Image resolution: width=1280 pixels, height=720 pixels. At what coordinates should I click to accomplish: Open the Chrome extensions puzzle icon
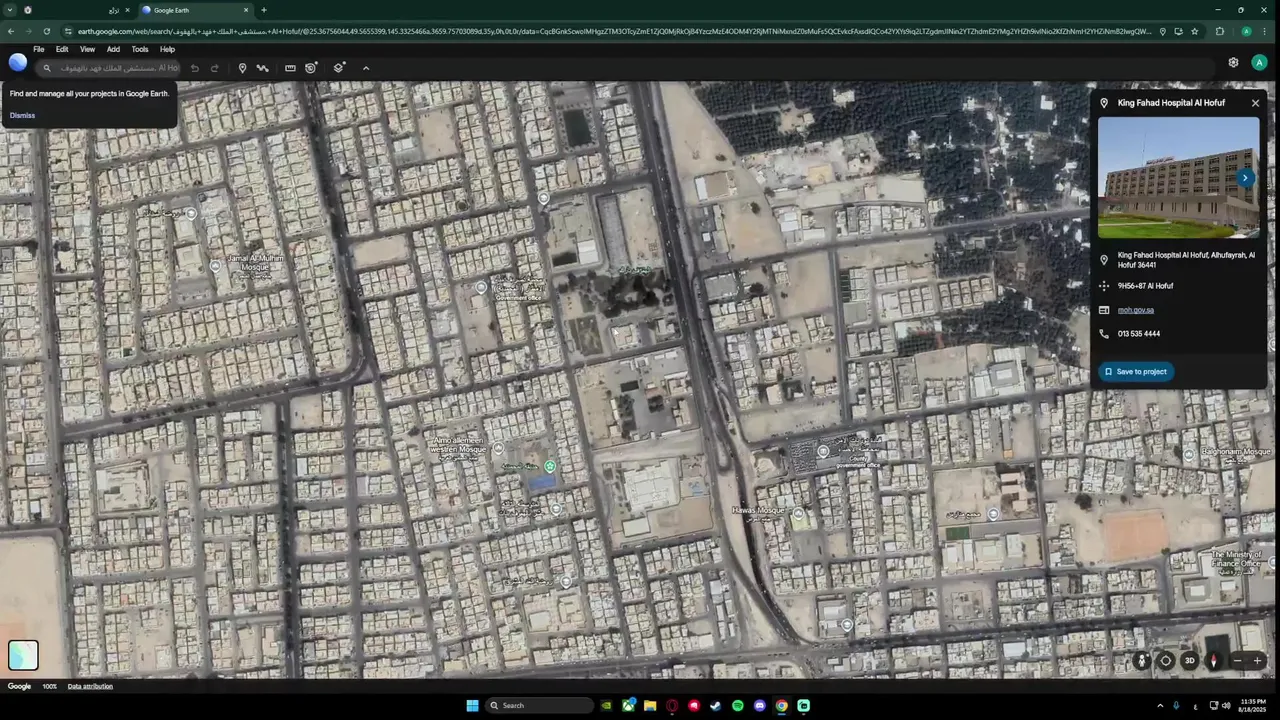click(x=1220, y=31)
